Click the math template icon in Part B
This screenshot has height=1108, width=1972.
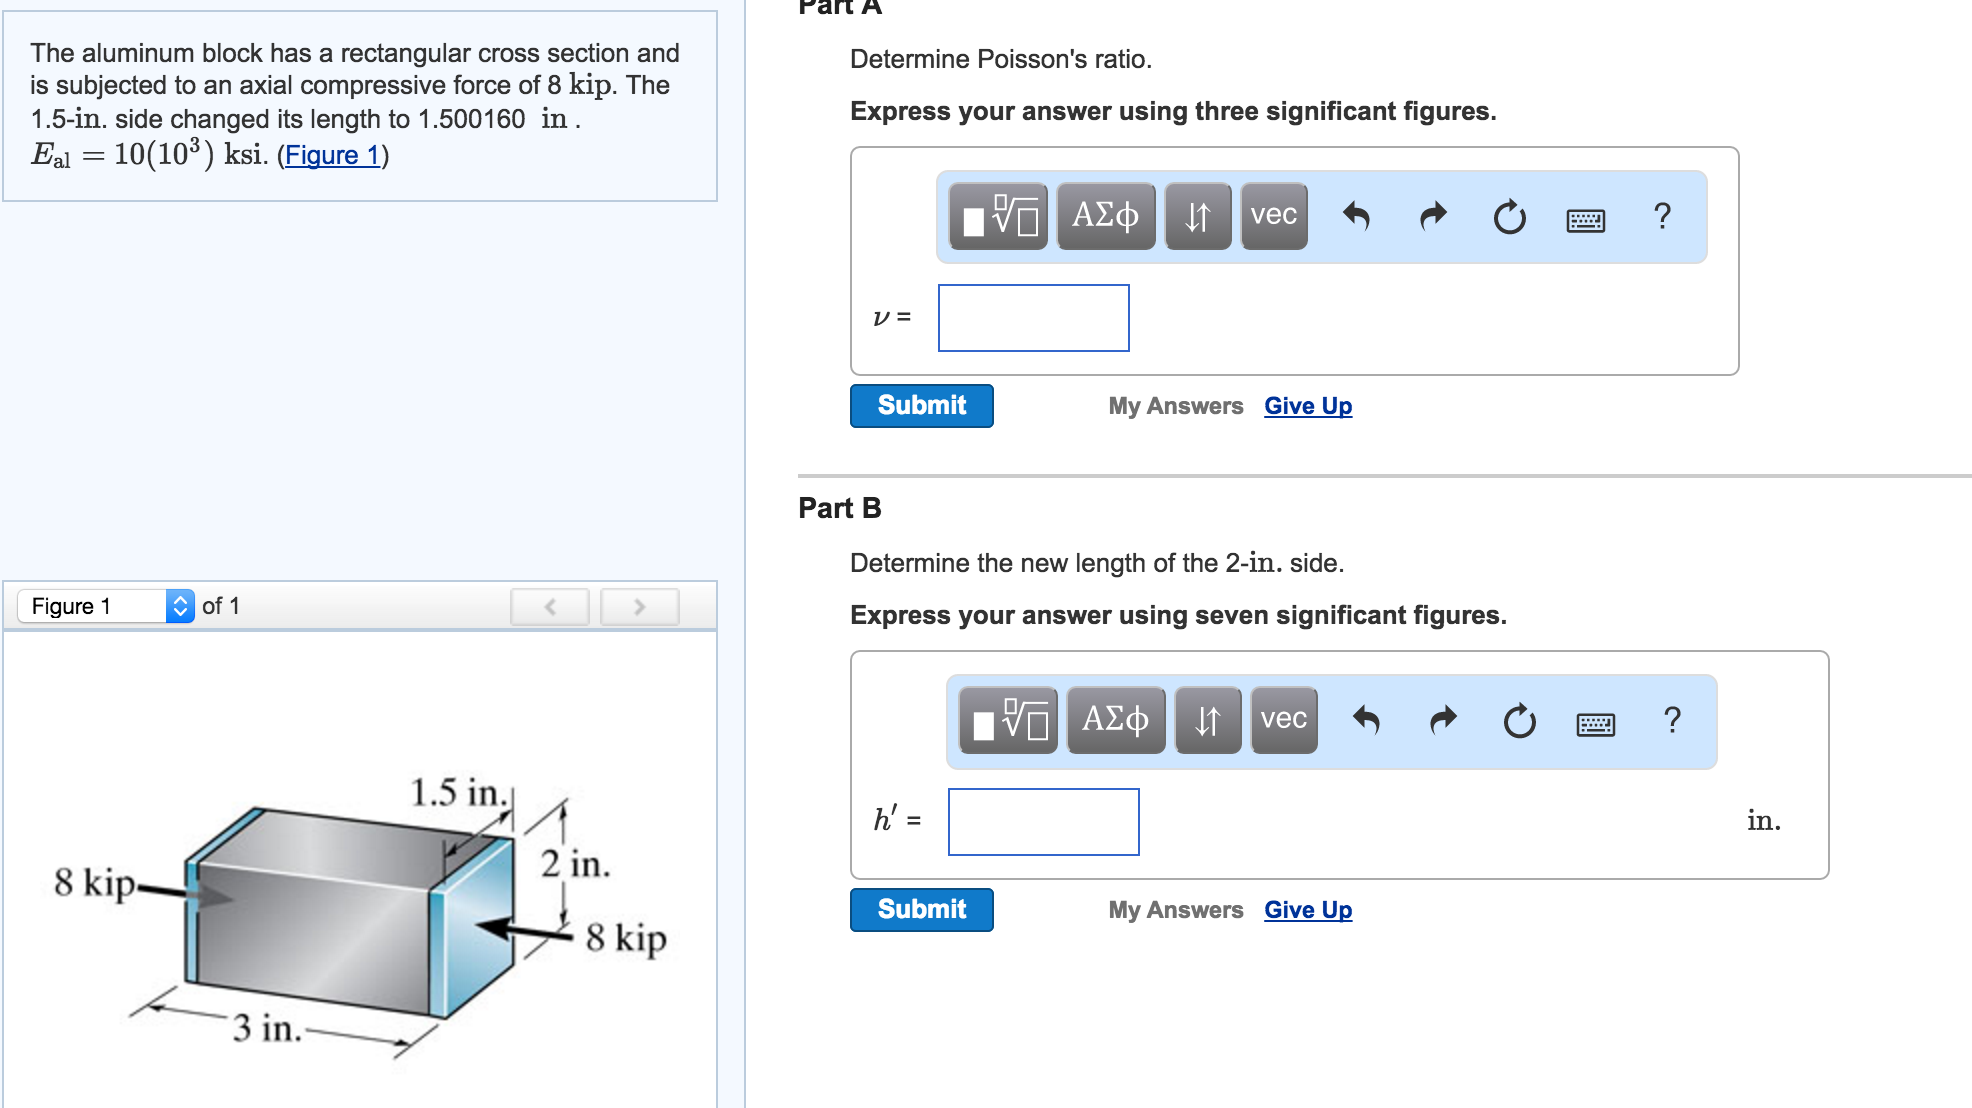click(1007, 720)
